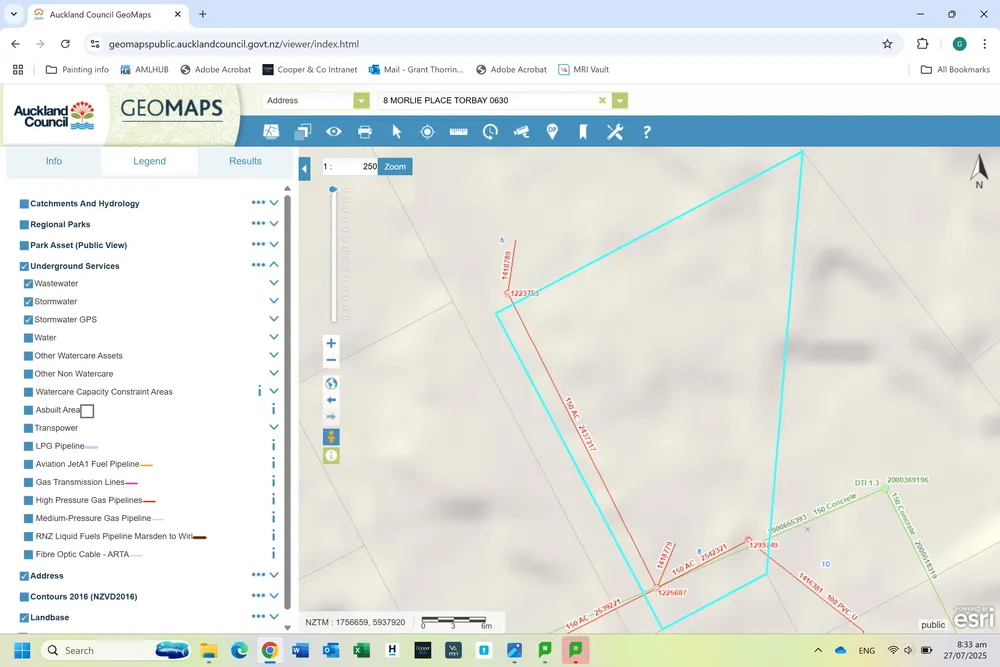Screen dimensions: 1000x667
Task: Click the Zoom scale button
Action: [x=395, y=166]
